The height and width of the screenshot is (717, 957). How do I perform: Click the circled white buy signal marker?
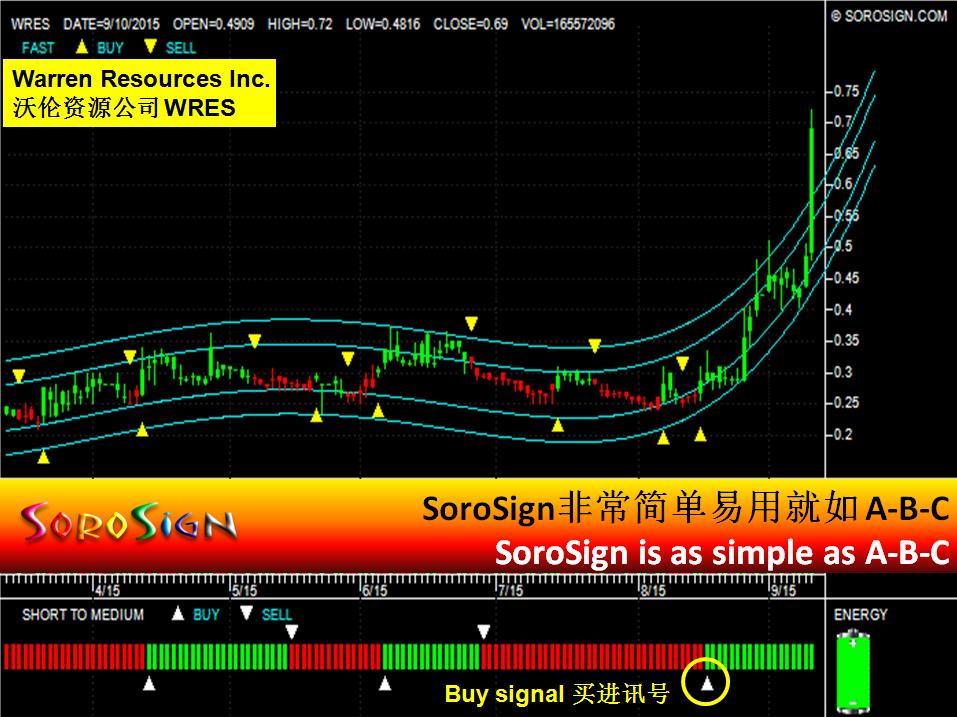[x=707, y=683]
